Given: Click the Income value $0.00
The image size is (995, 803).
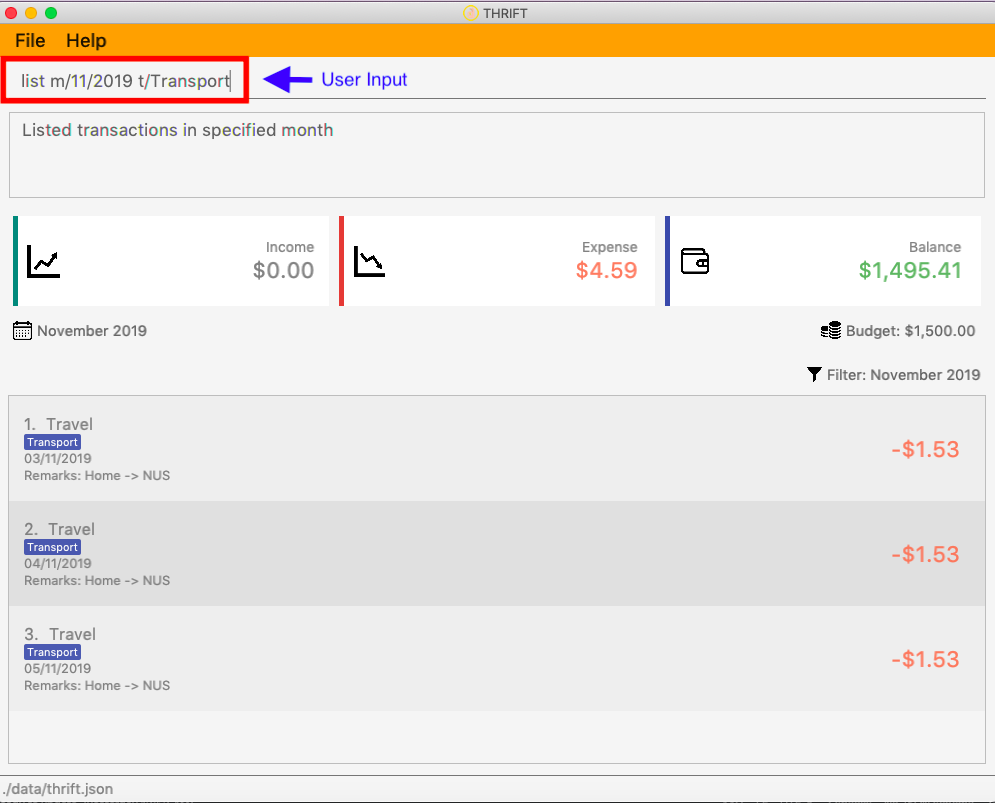Looking at the screenshot, I should coord(283,270).
